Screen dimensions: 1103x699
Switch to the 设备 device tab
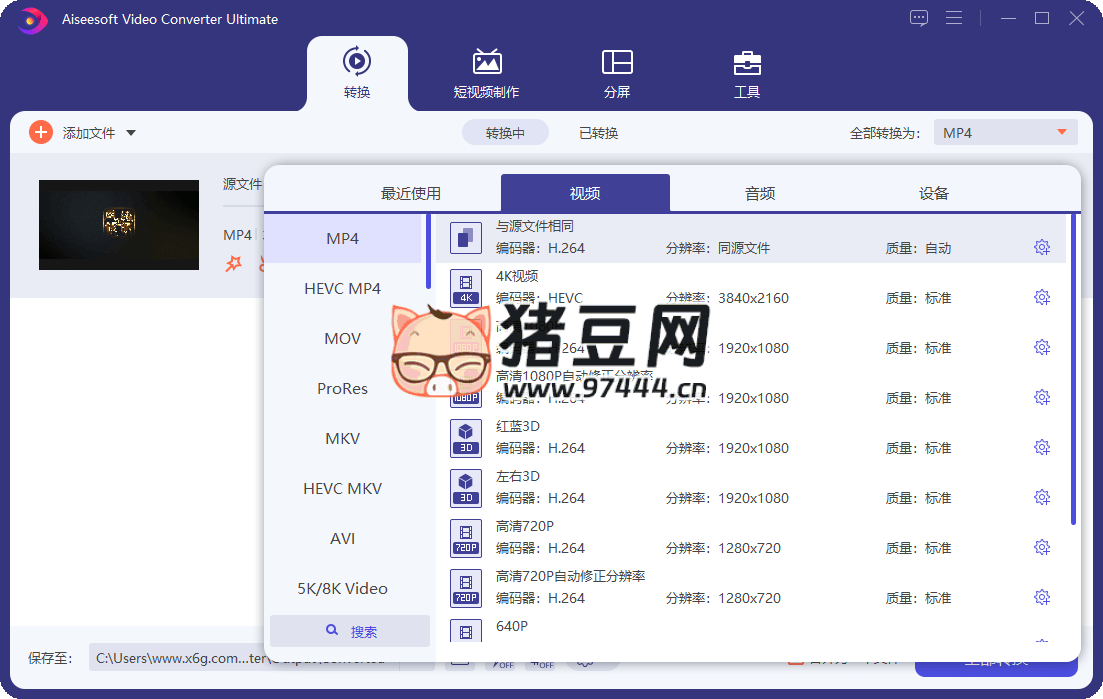point(934,194)
